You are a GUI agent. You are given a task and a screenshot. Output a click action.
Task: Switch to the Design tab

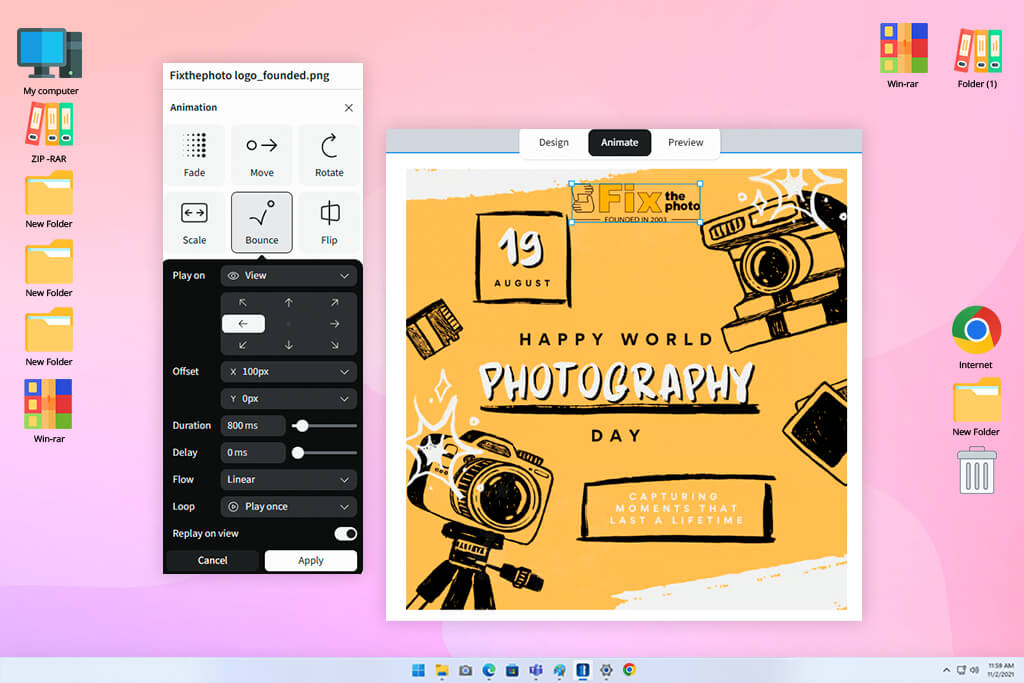pyautogui.click(x=554, y=142)
